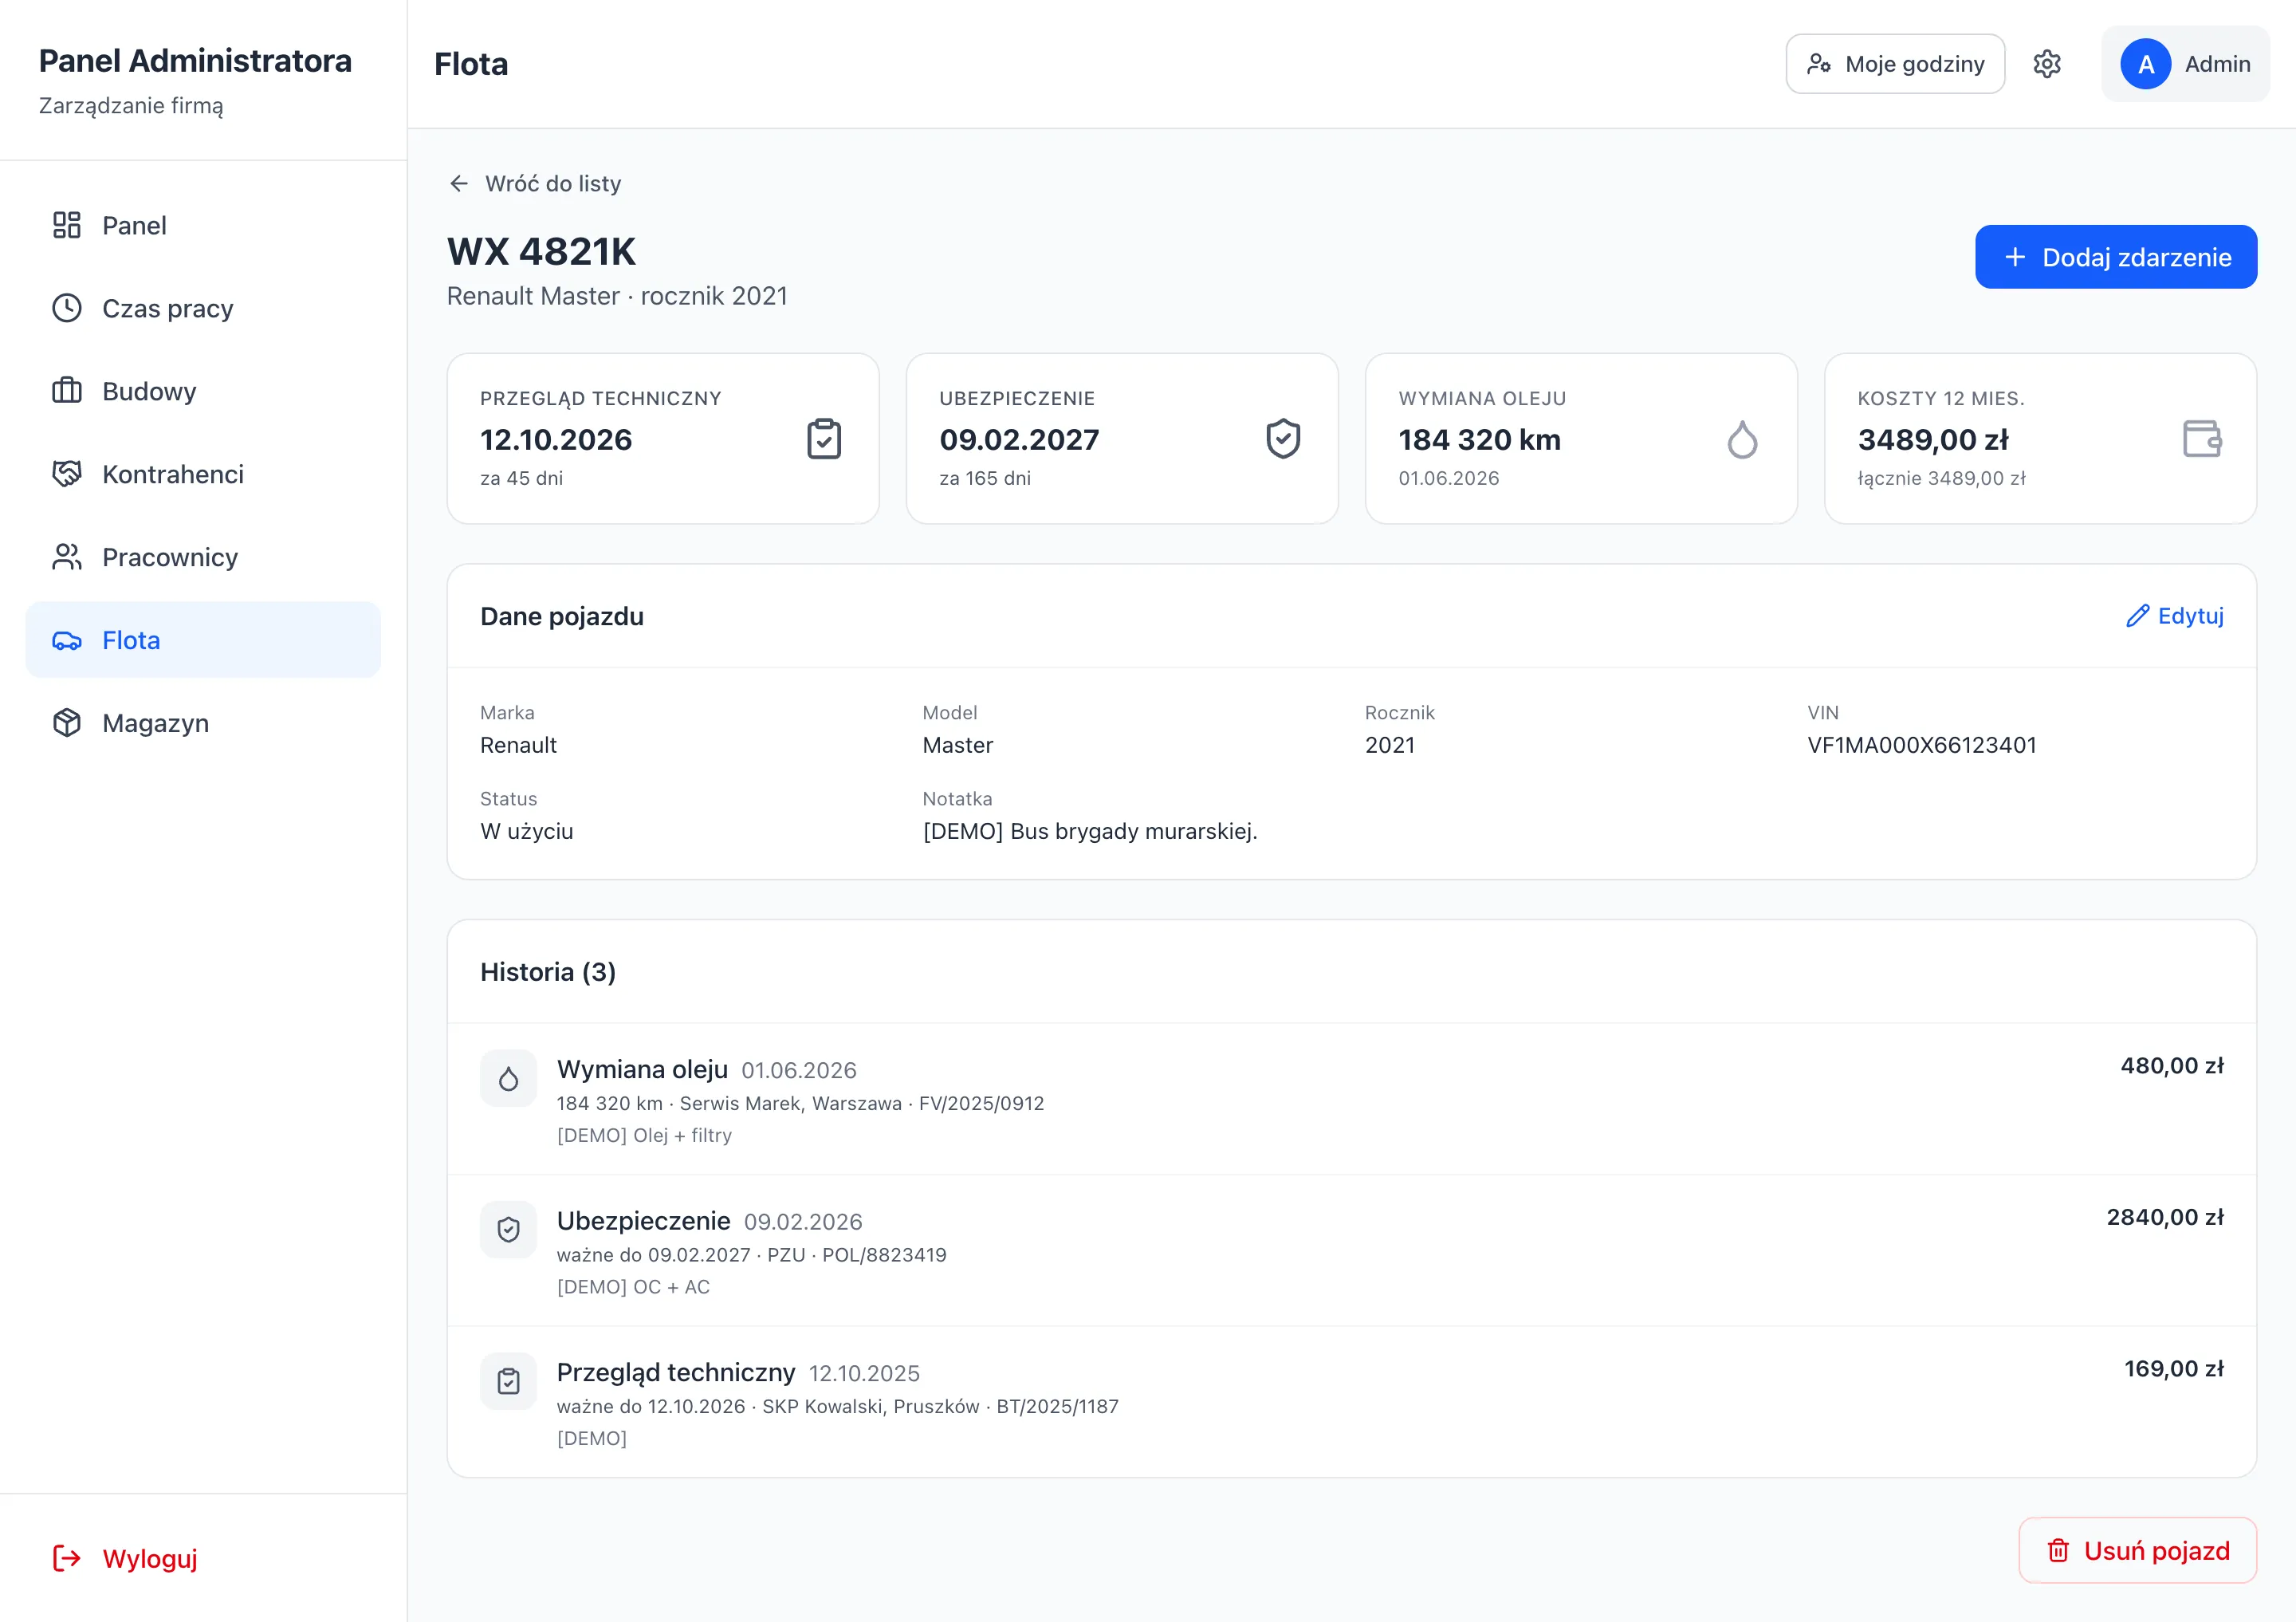Click the W użyciu status value
Viewport: 2296px width, 1622px height.
pyautogui.click(x=526, y=831)
